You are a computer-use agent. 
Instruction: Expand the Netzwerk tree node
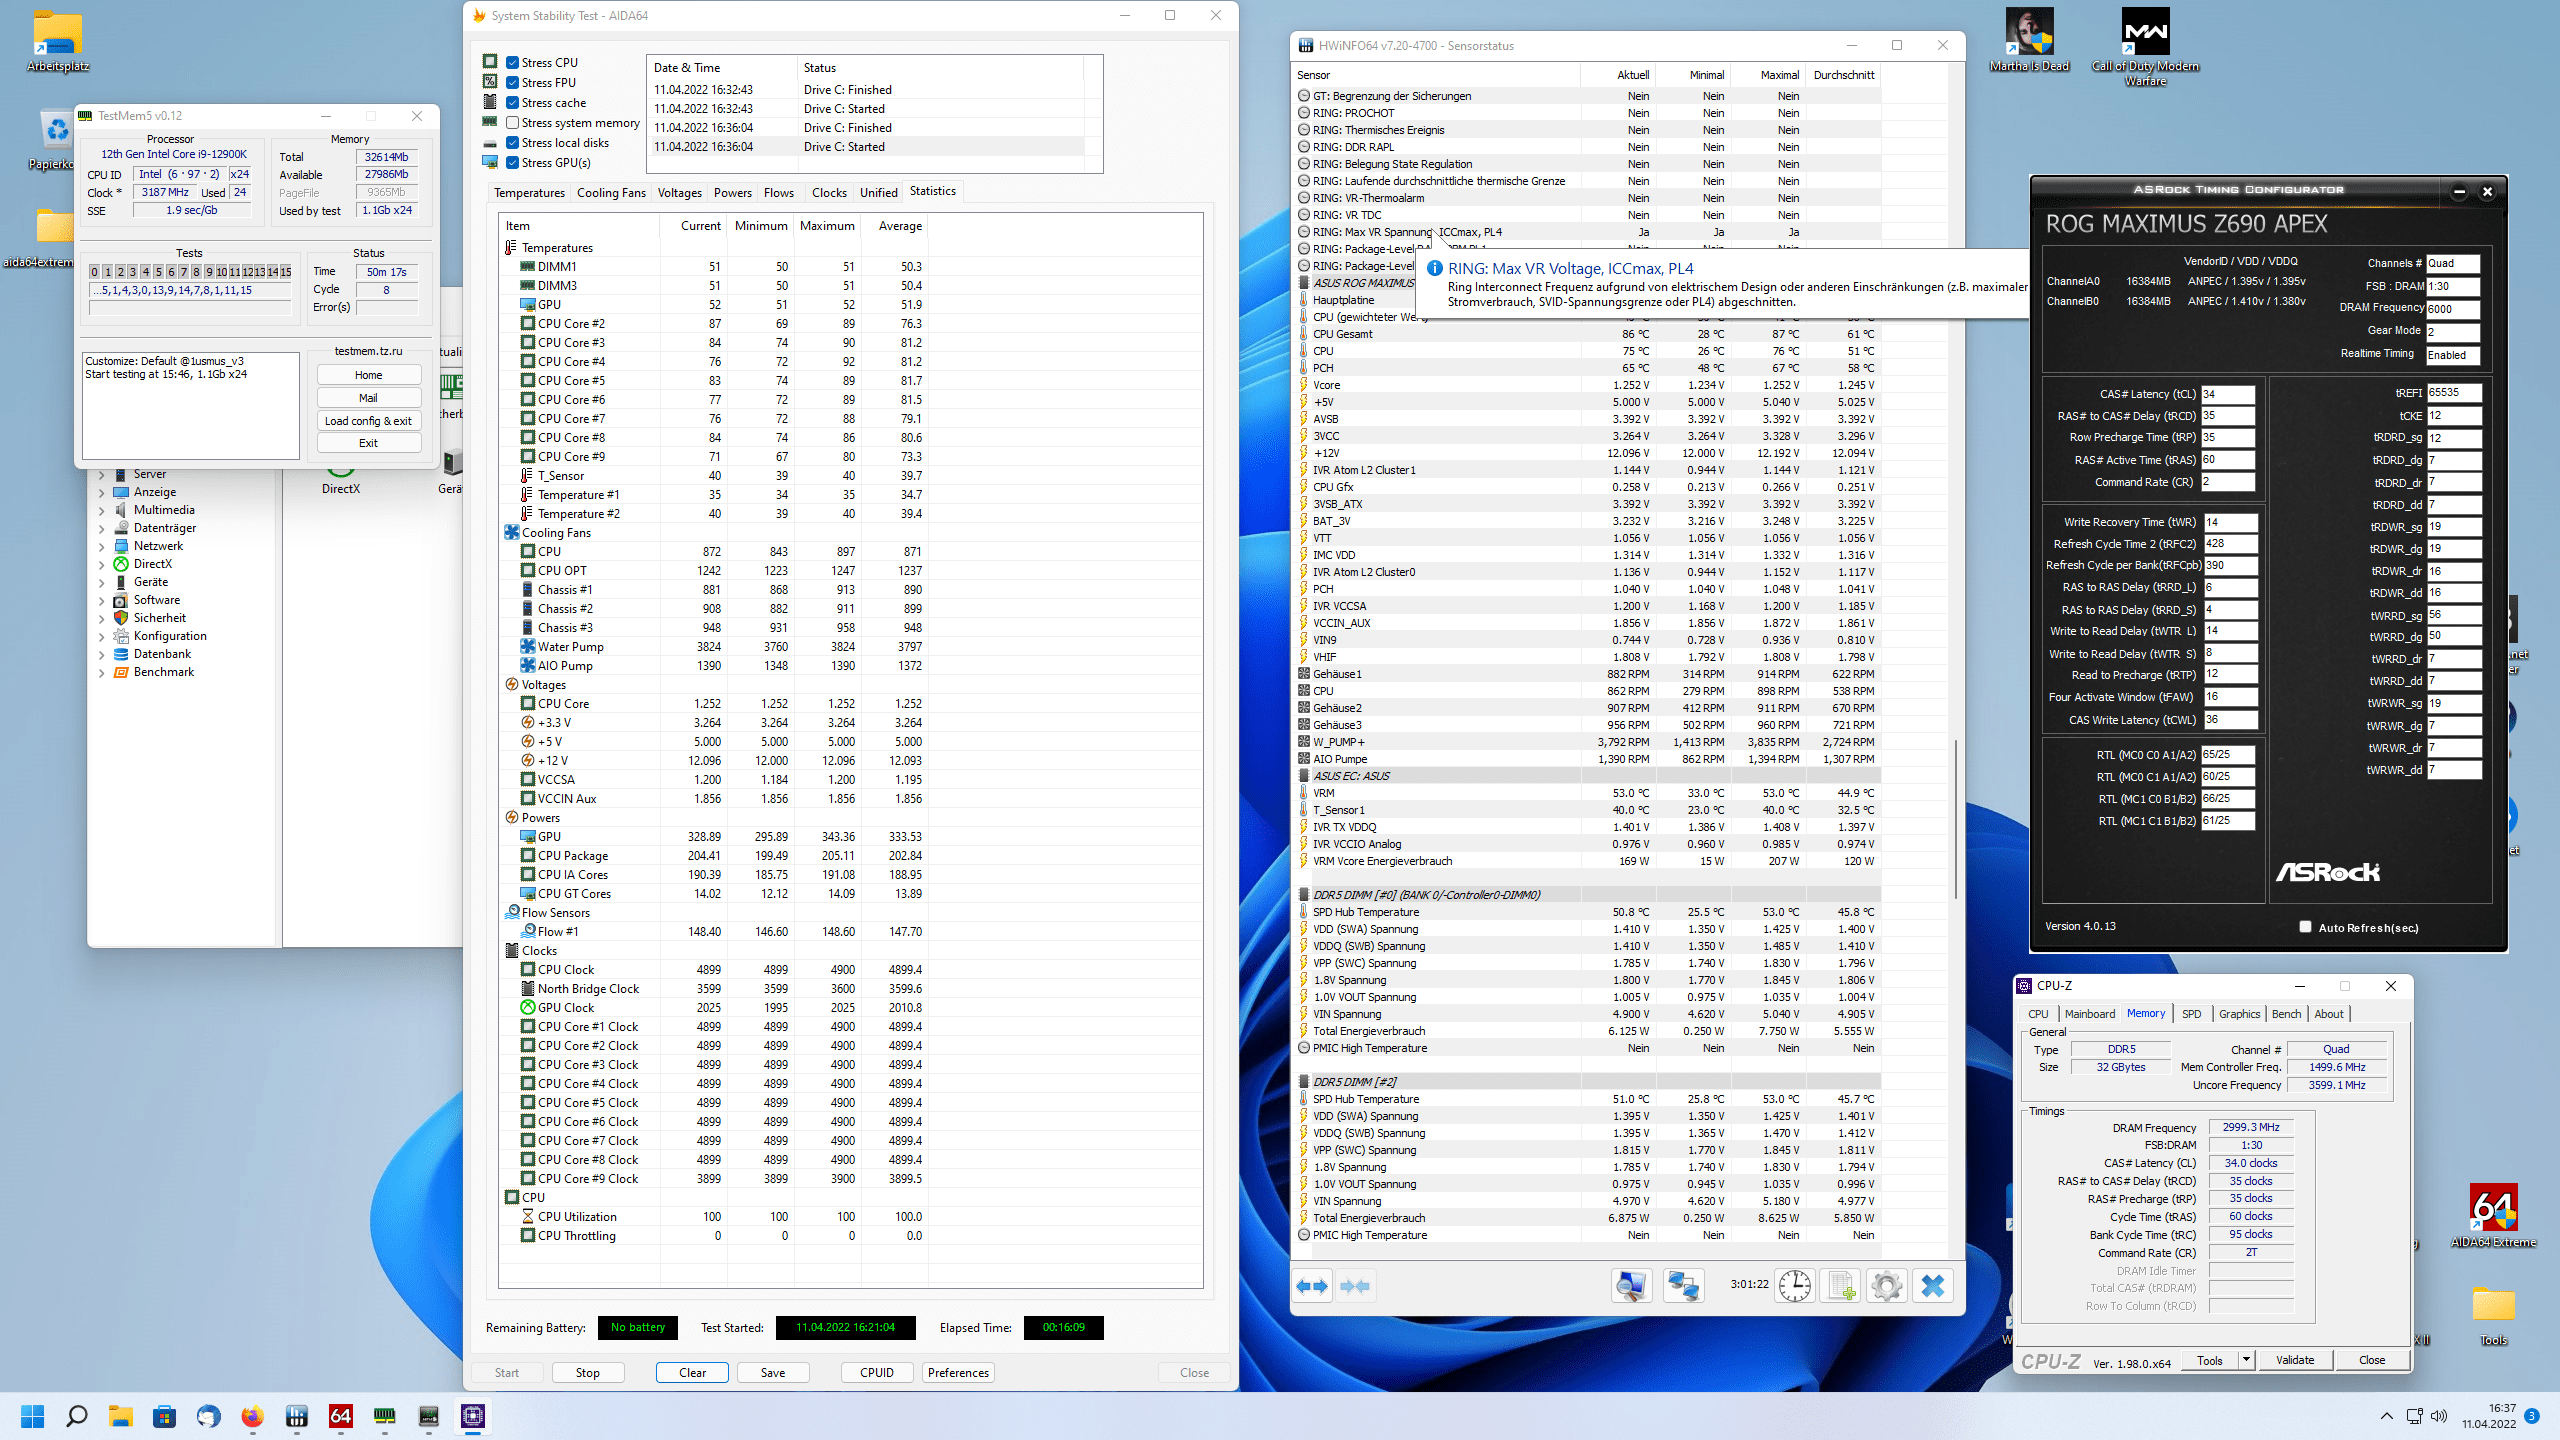101,546
